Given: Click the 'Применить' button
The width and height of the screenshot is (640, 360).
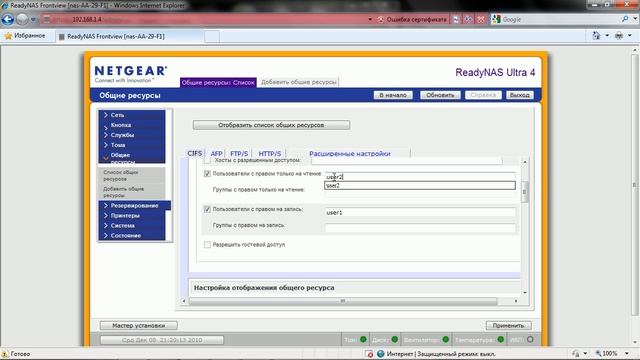Looking at the screenshot, I should click(508, 326).
